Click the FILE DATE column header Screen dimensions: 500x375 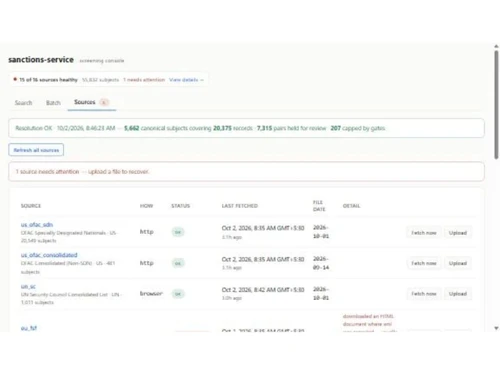(319, 206)
